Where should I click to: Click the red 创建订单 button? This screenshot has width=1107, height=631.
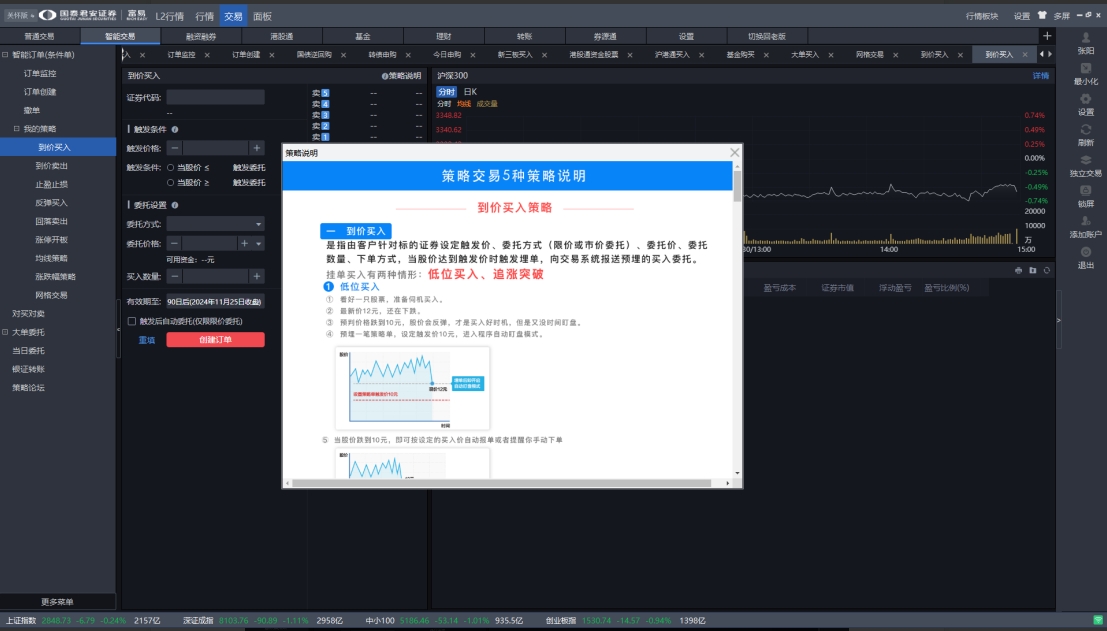click(x=215, y=340)
